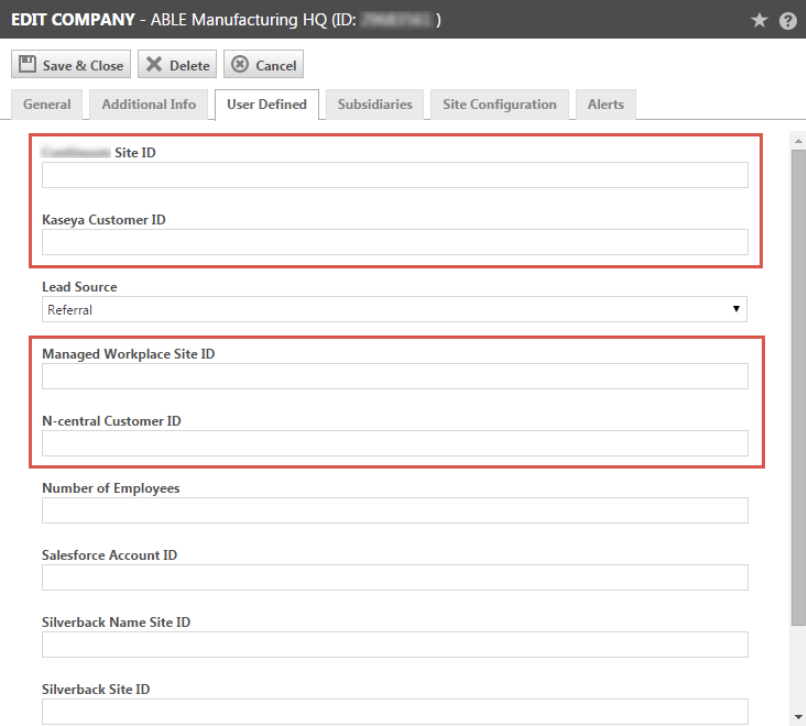Image resolution: width=806 pixels, height=726 pixels.
Task: Switch to the Alerts tab
Action: [x=605, y=104]
